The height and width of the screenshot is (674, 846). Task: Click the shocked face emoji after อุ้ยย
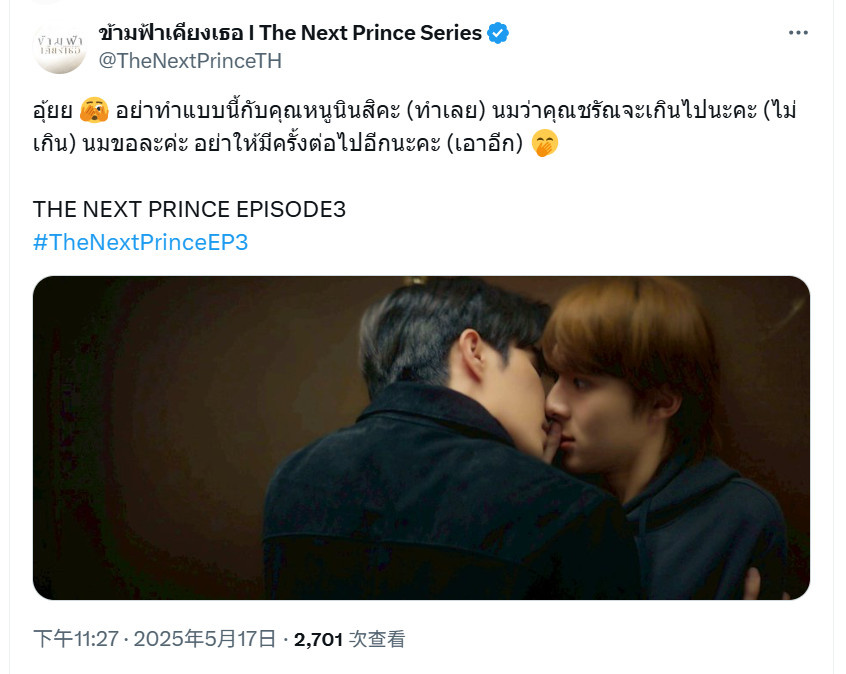94,111
